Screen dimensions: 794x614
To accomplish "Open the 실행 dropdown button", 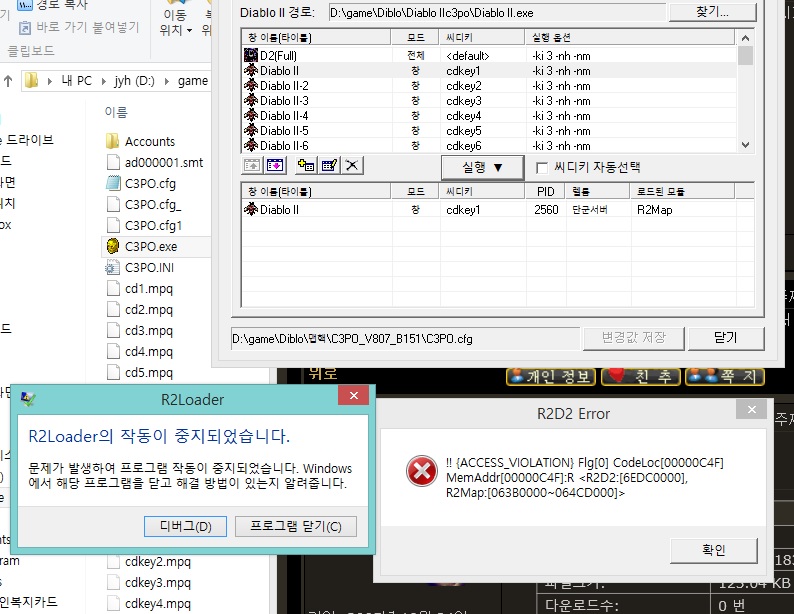I will (x=483, y=168).
